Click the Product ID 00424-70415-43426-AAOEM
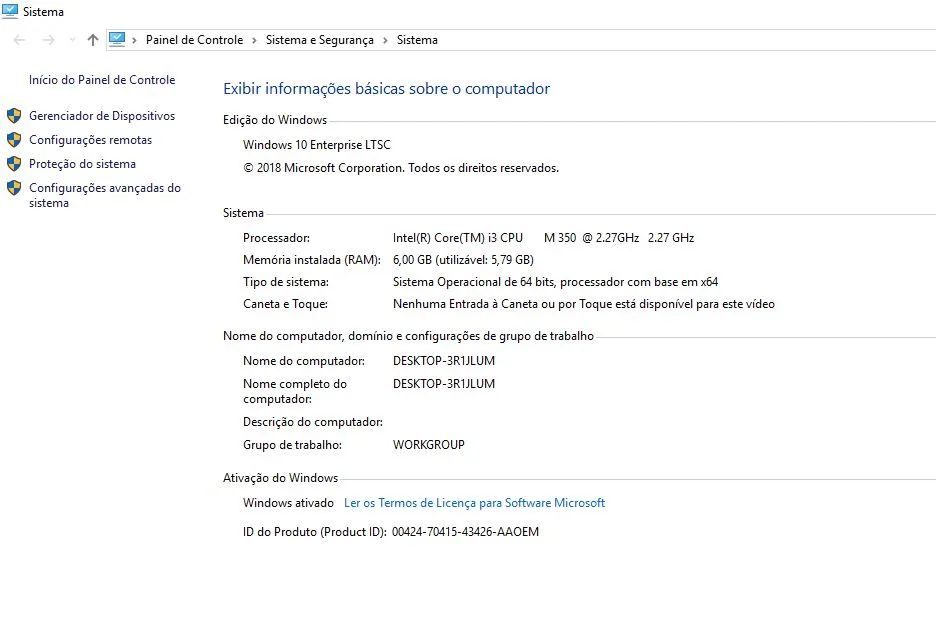936x640 pixels. tap(466, 531)
